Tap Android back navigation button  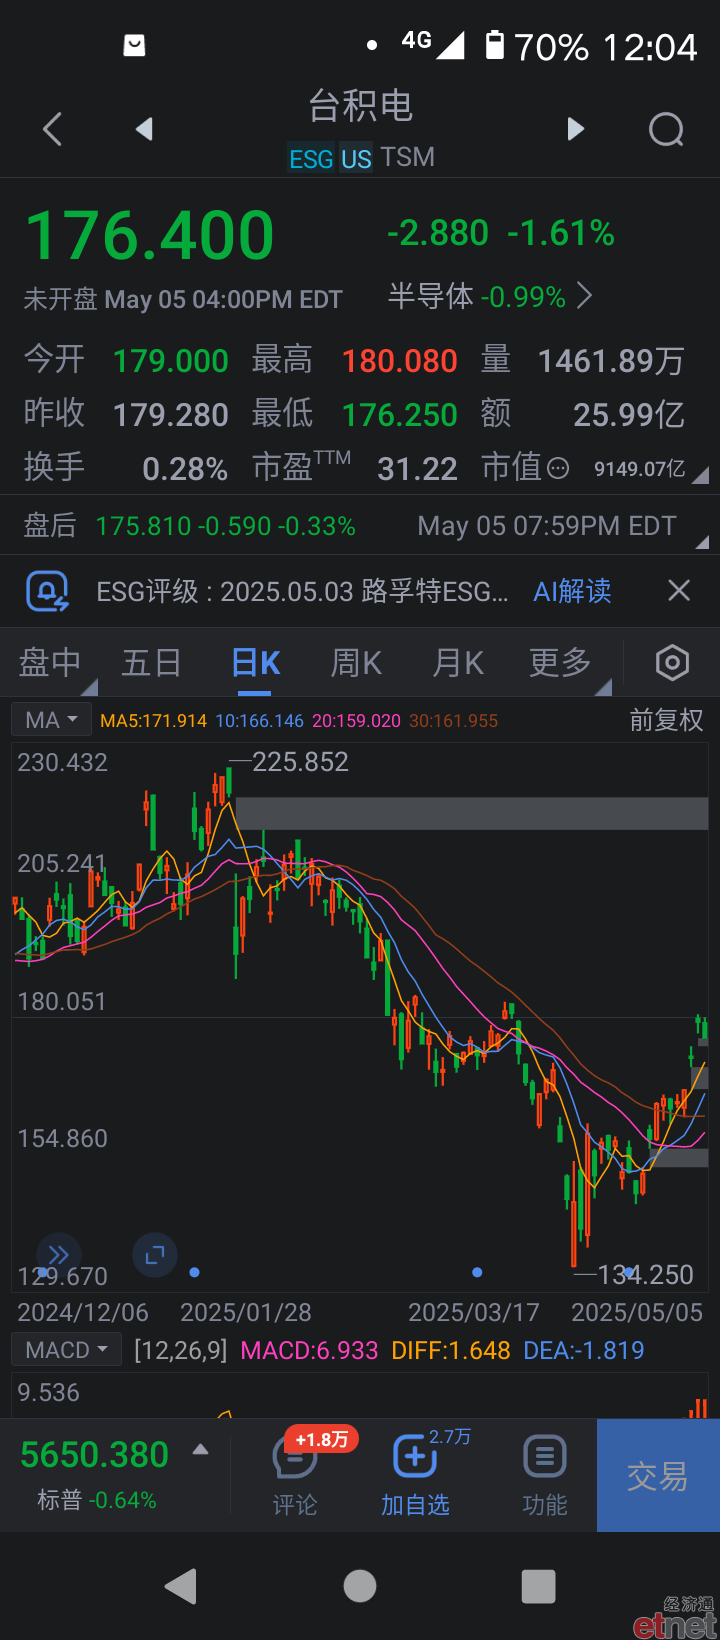tap(181, 1586)
